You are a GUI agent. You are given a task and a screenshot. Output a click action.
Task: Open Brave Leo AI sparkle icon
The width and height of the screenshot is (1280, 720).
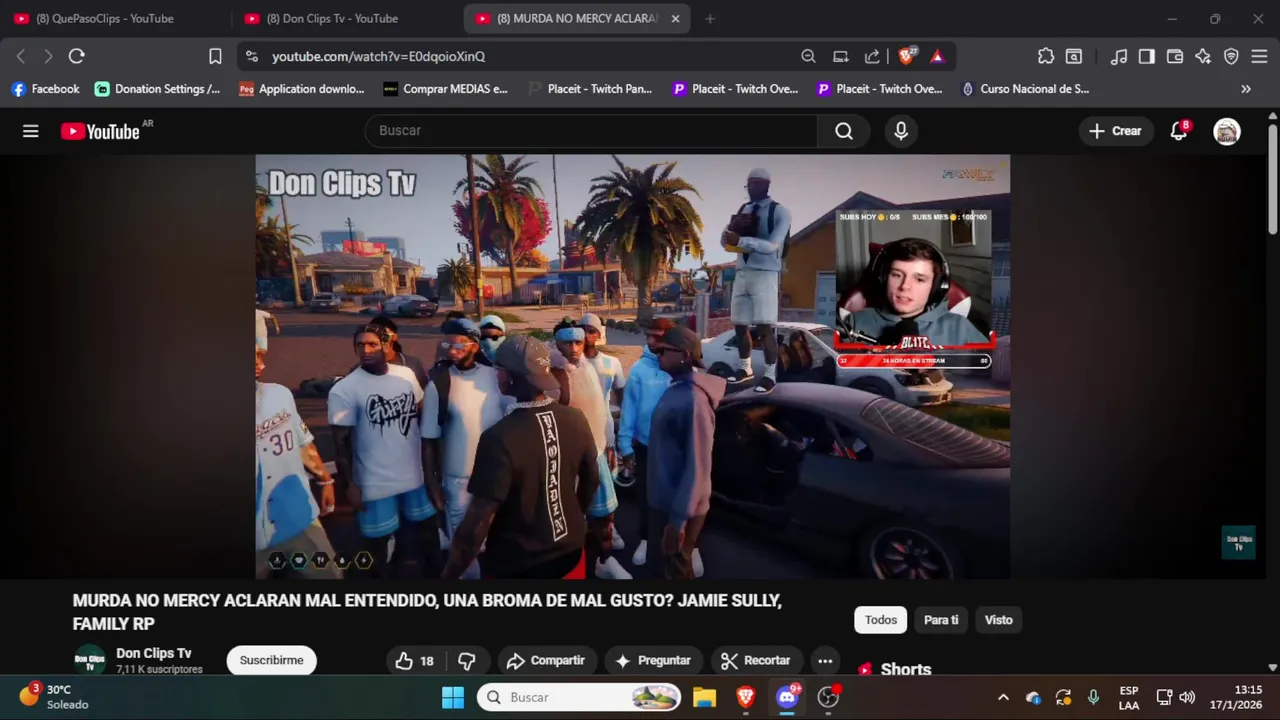(x=1203, y=56)
